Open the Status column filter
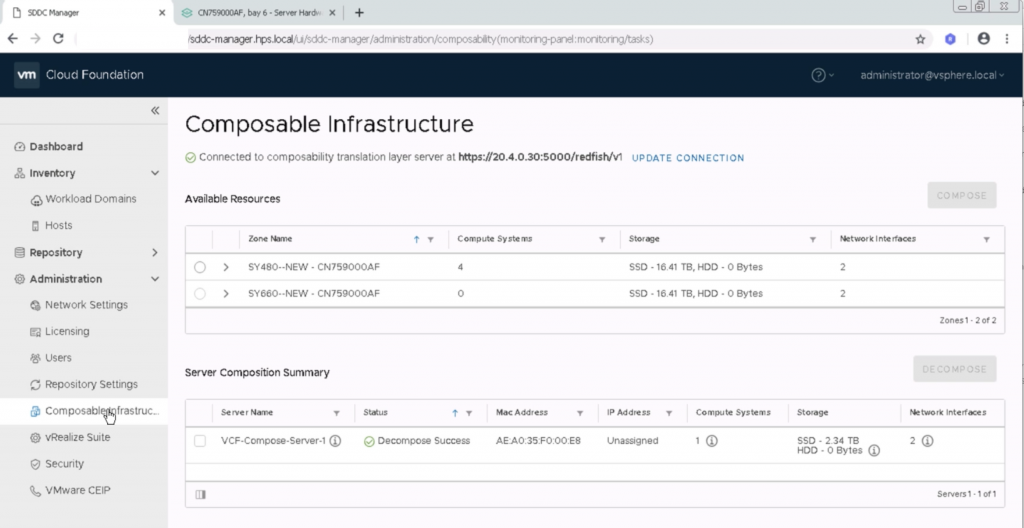 [469, 414]
